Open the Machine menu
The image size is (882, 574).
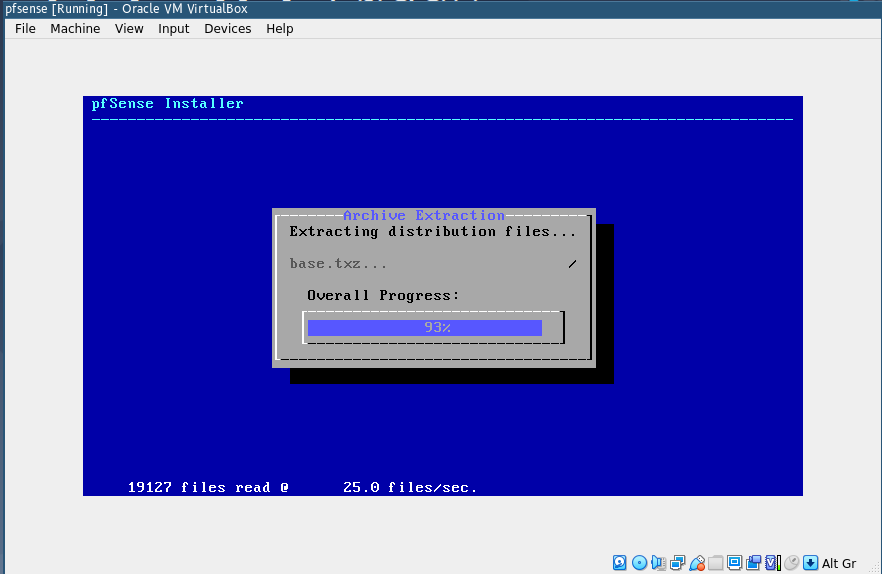(x=75, y=29)
